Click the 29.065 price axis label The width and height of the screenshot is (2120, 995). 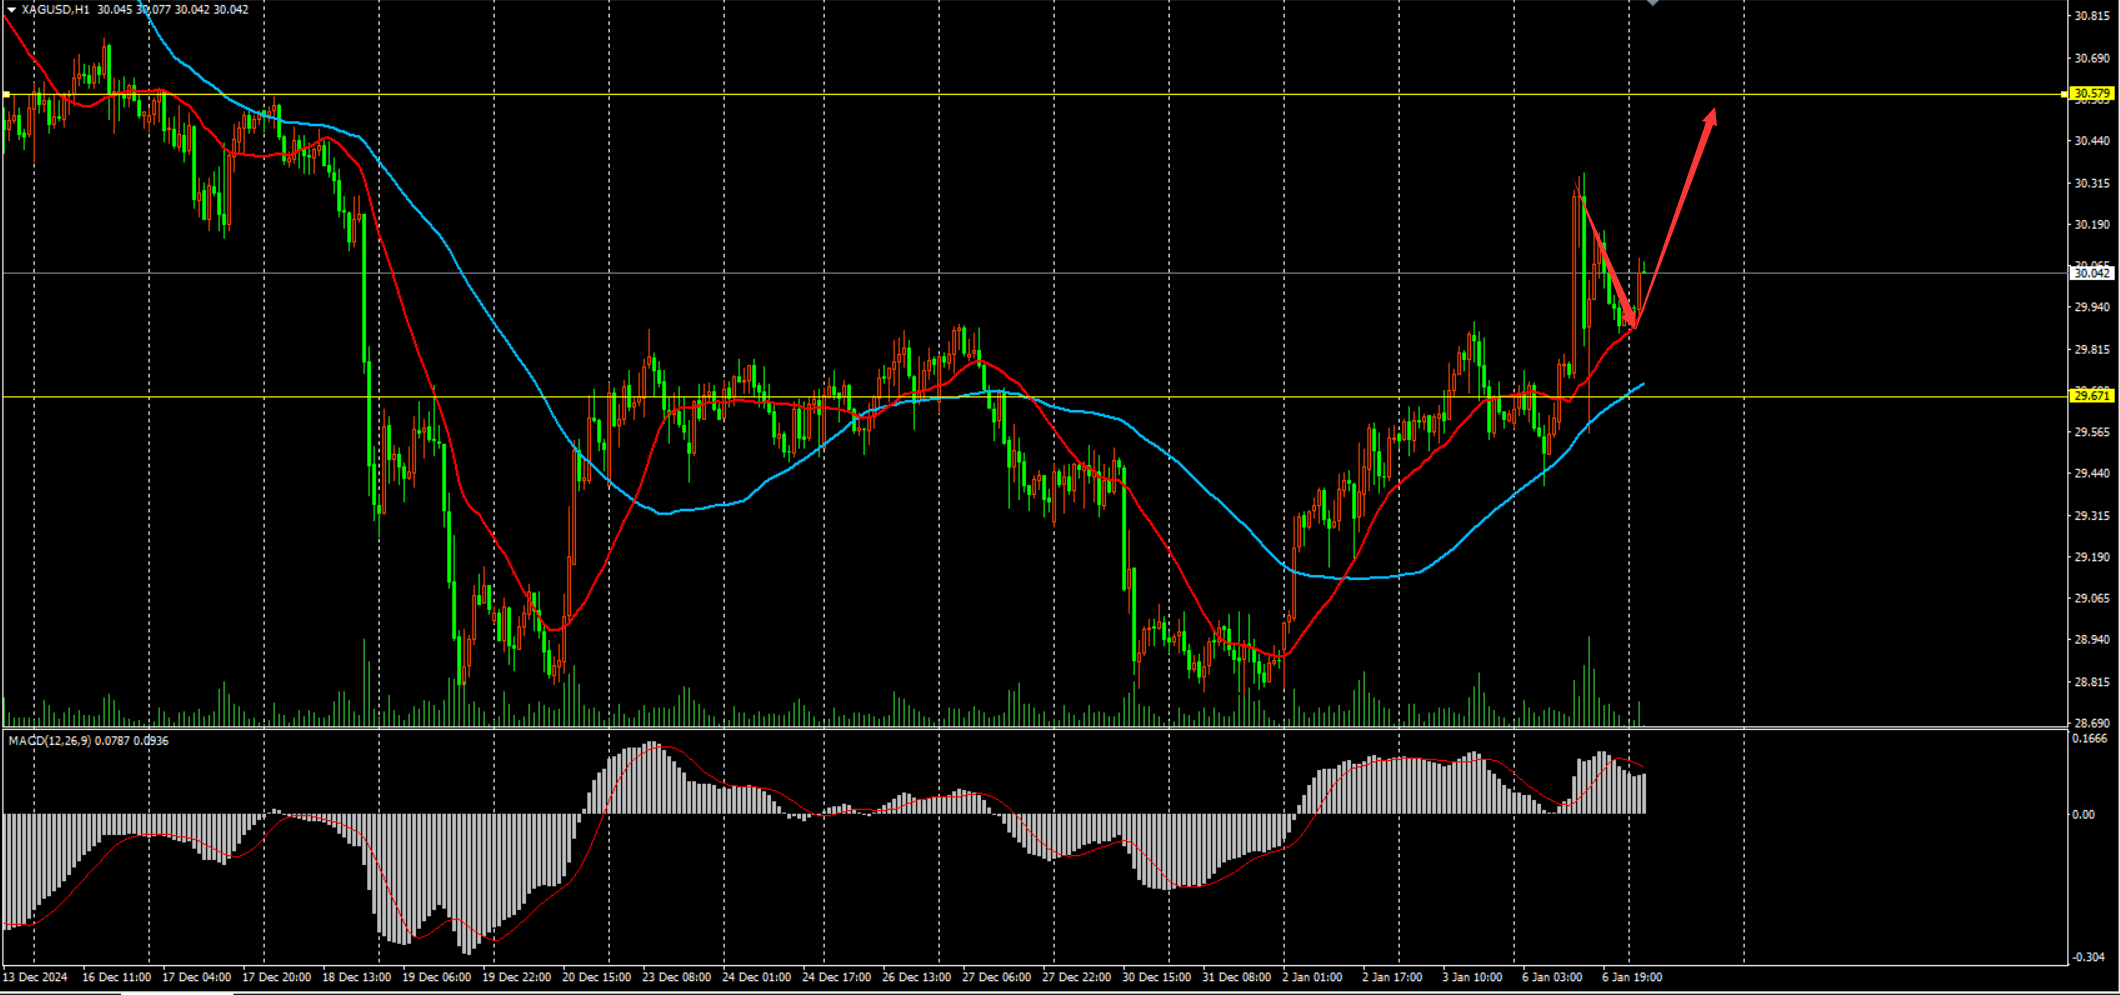click(x=2092, y=598)
